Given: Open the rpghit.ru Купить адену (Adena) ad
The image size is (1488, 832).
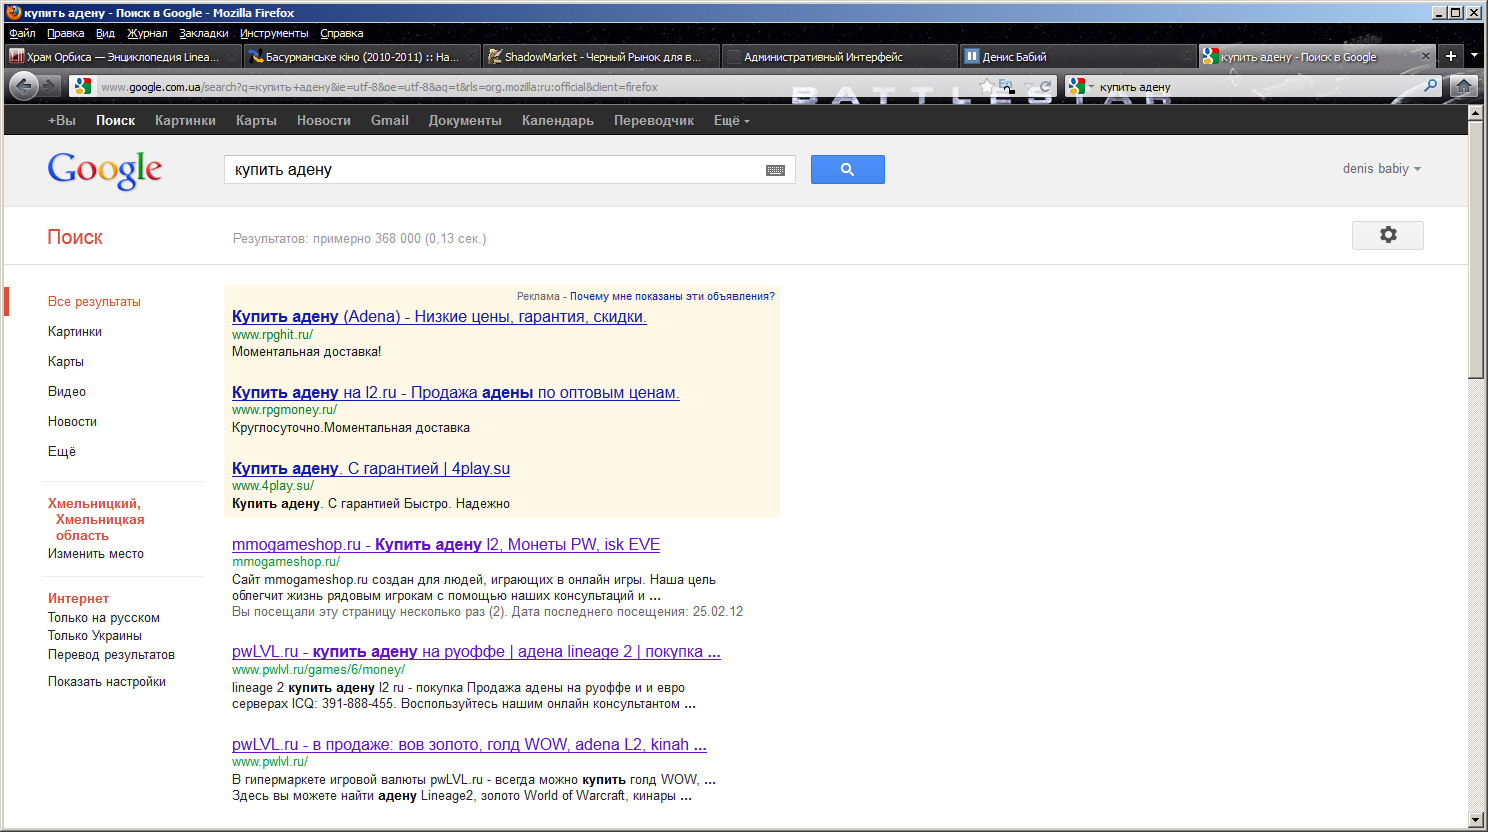Looking at the screenshot, I should coord(439,317).
